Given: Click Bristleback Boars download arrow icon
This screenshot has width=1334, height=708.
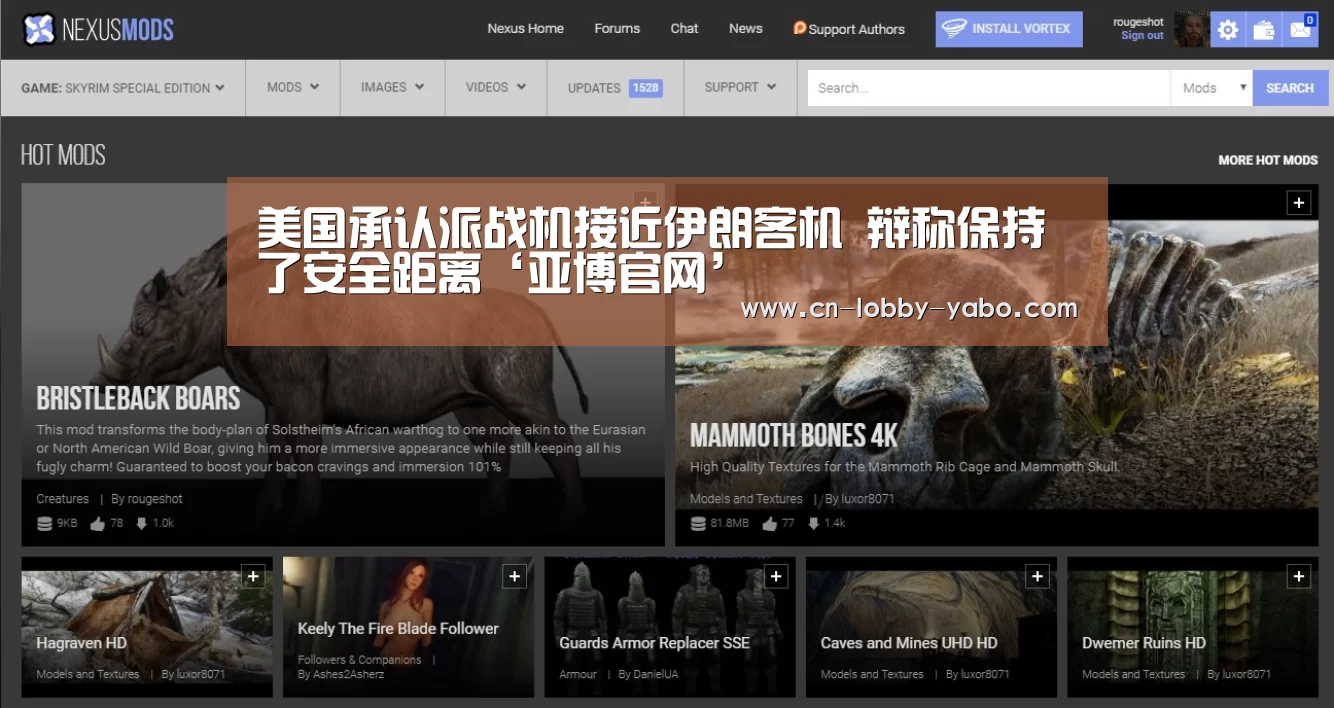Looking at the screenshot, I should (141, 523).
